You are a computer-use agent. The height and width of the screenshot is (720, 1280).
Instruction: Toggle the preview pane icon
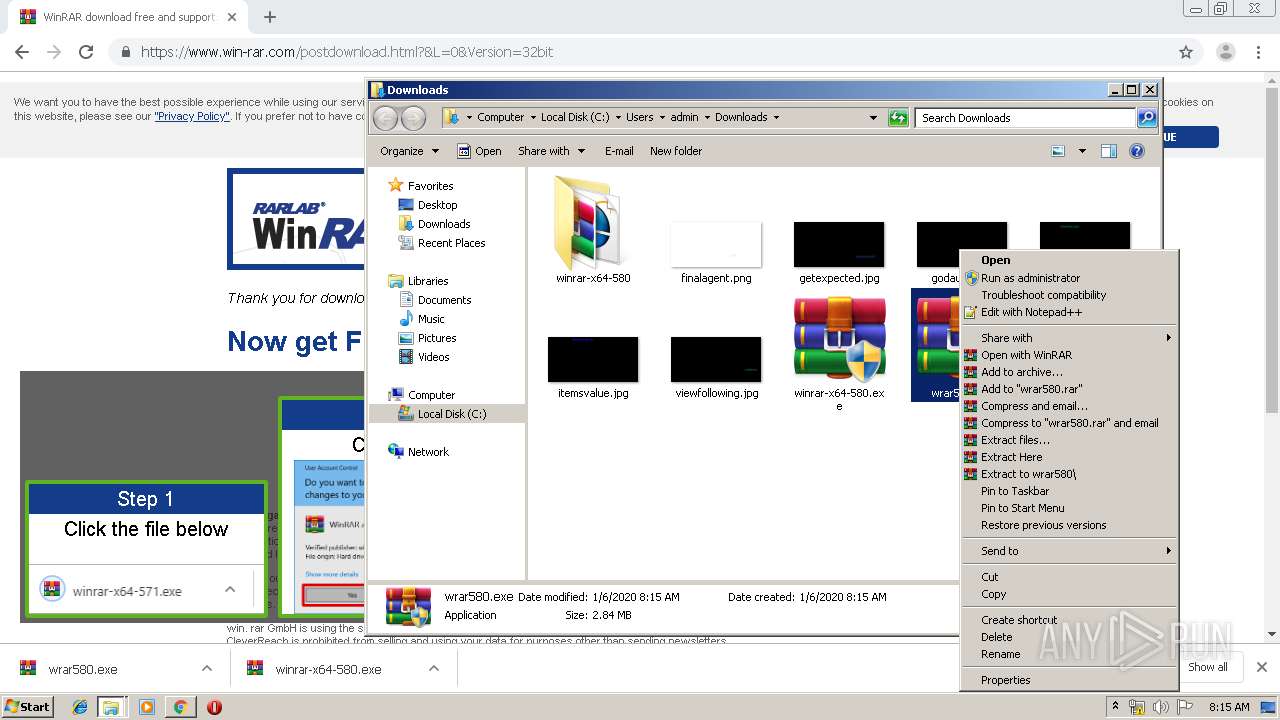point(1108,151)
